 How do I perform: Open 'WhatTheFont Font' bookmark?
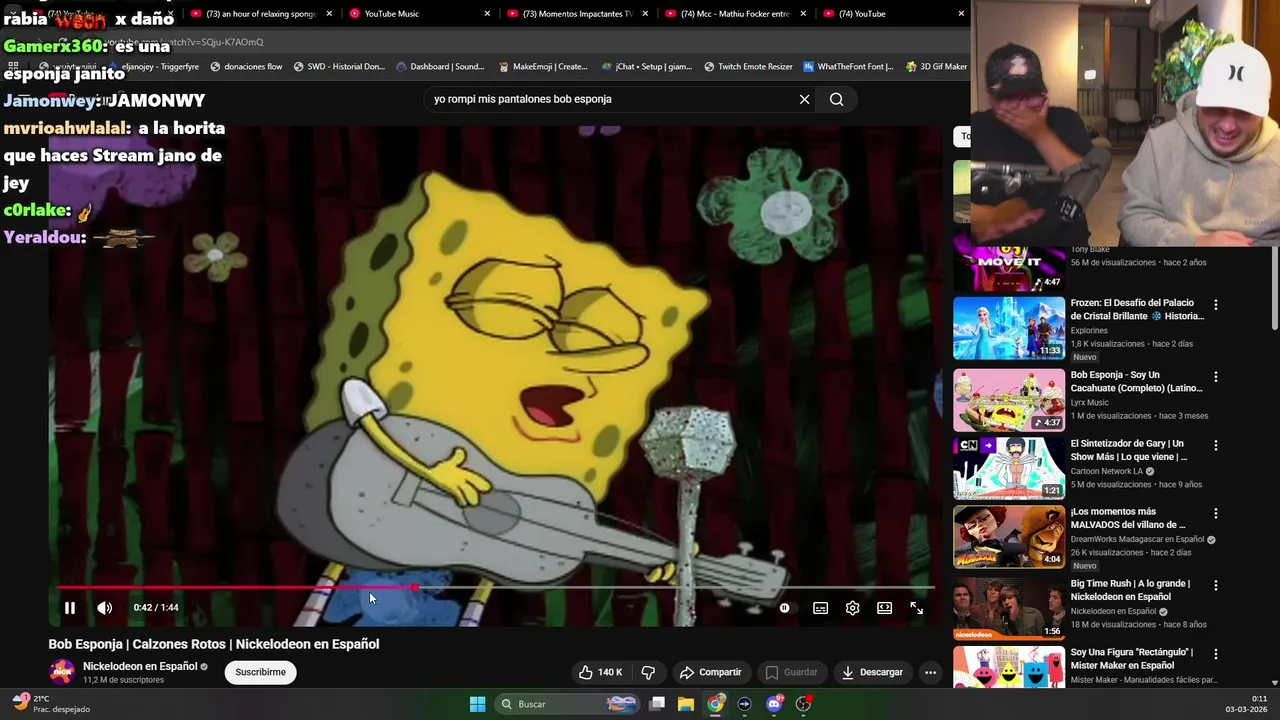click(x=848, y=67)
